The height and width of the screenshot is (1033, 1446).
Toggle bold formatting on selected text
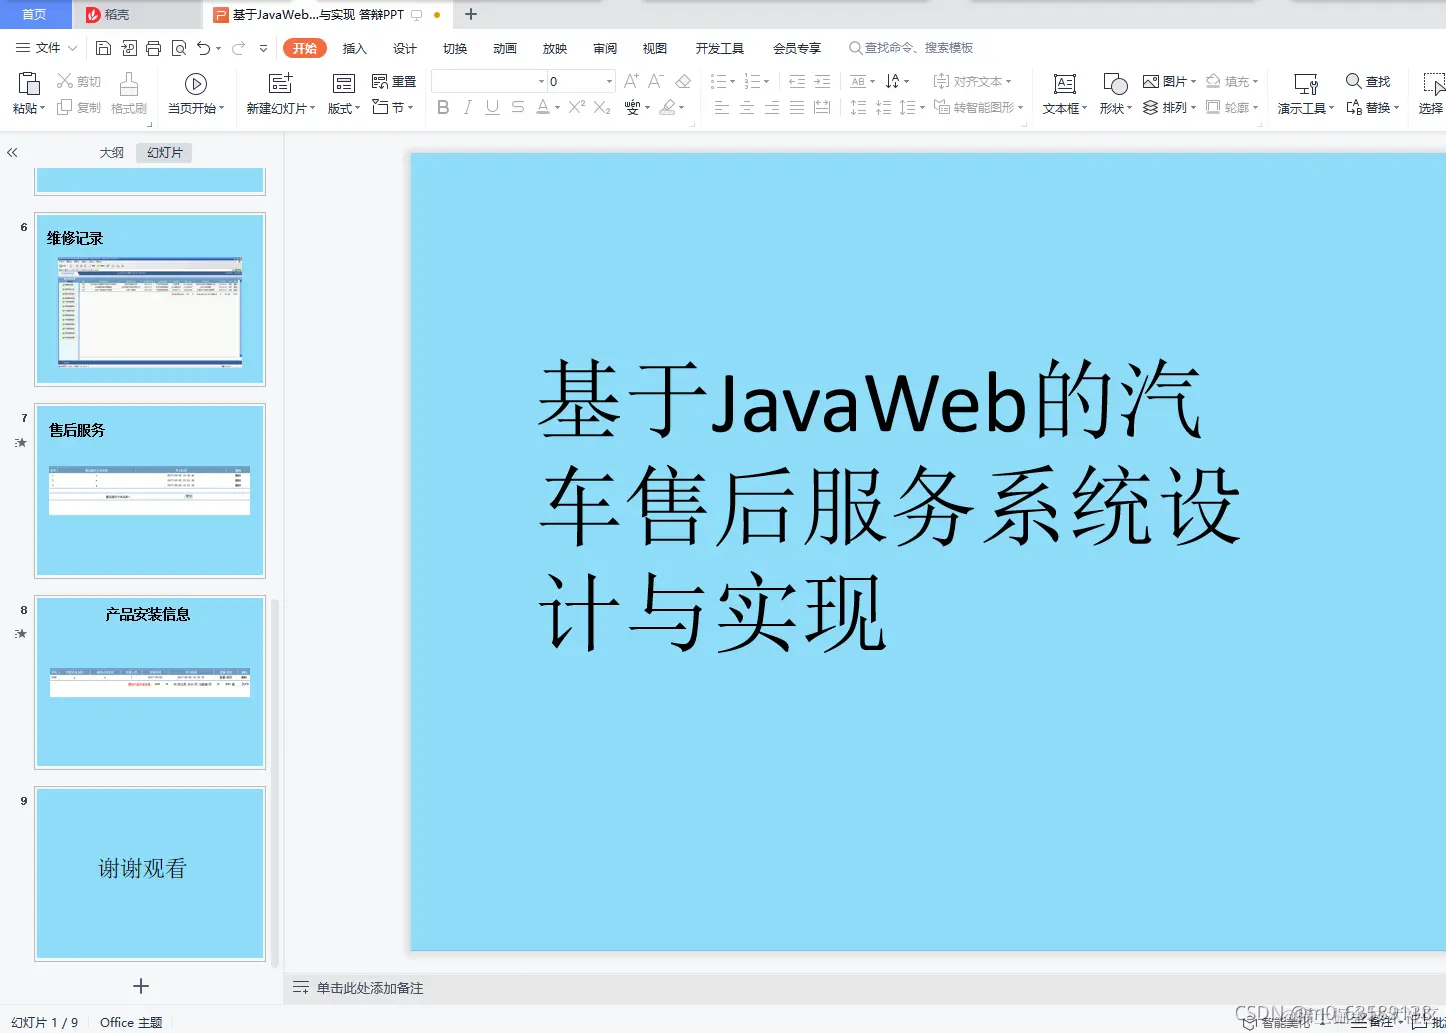[443, 107]
